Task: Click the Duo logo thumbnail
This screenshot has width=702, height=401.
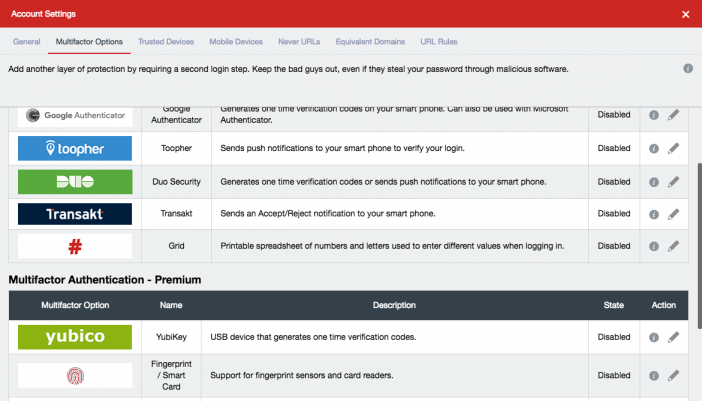Action: tap(75, 182)
